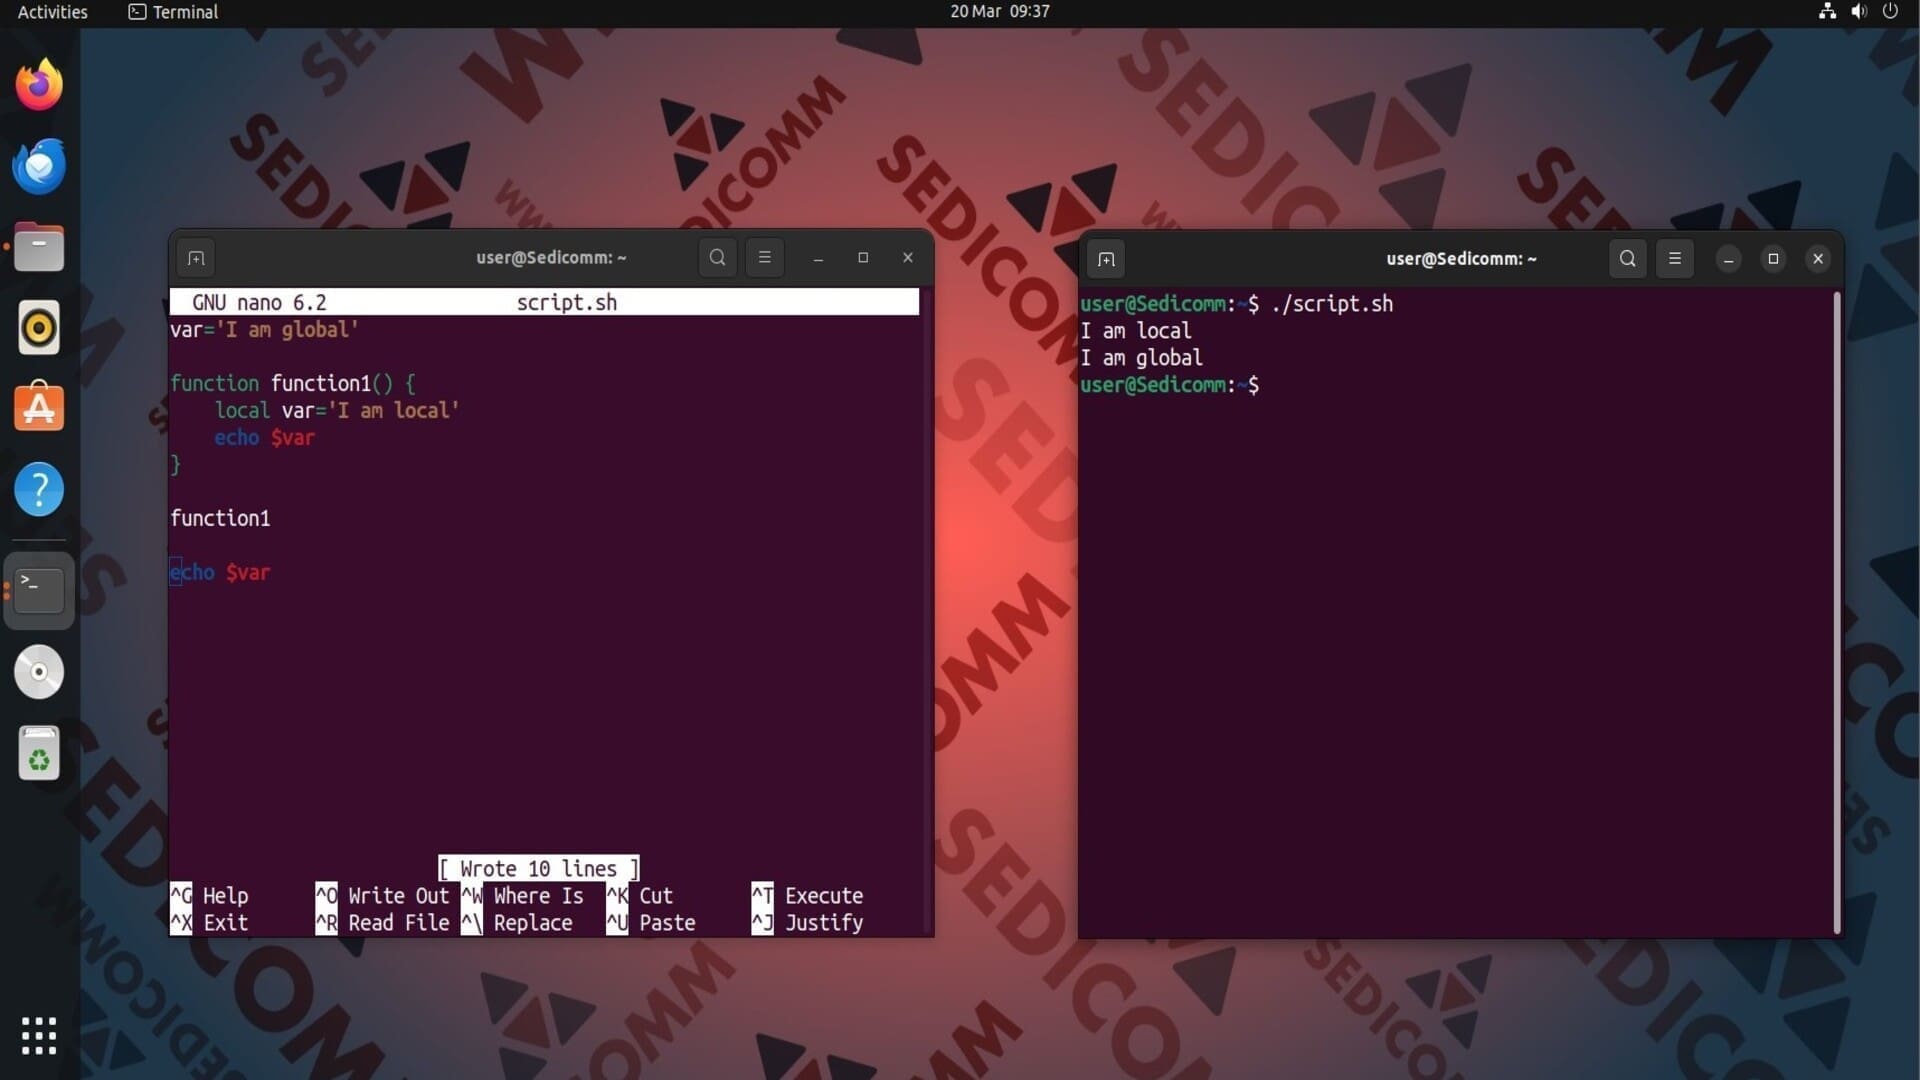Open the Activities overview
Image resolution: width=1920 pixels, height=1080 pixels.
tap(52, 12)
